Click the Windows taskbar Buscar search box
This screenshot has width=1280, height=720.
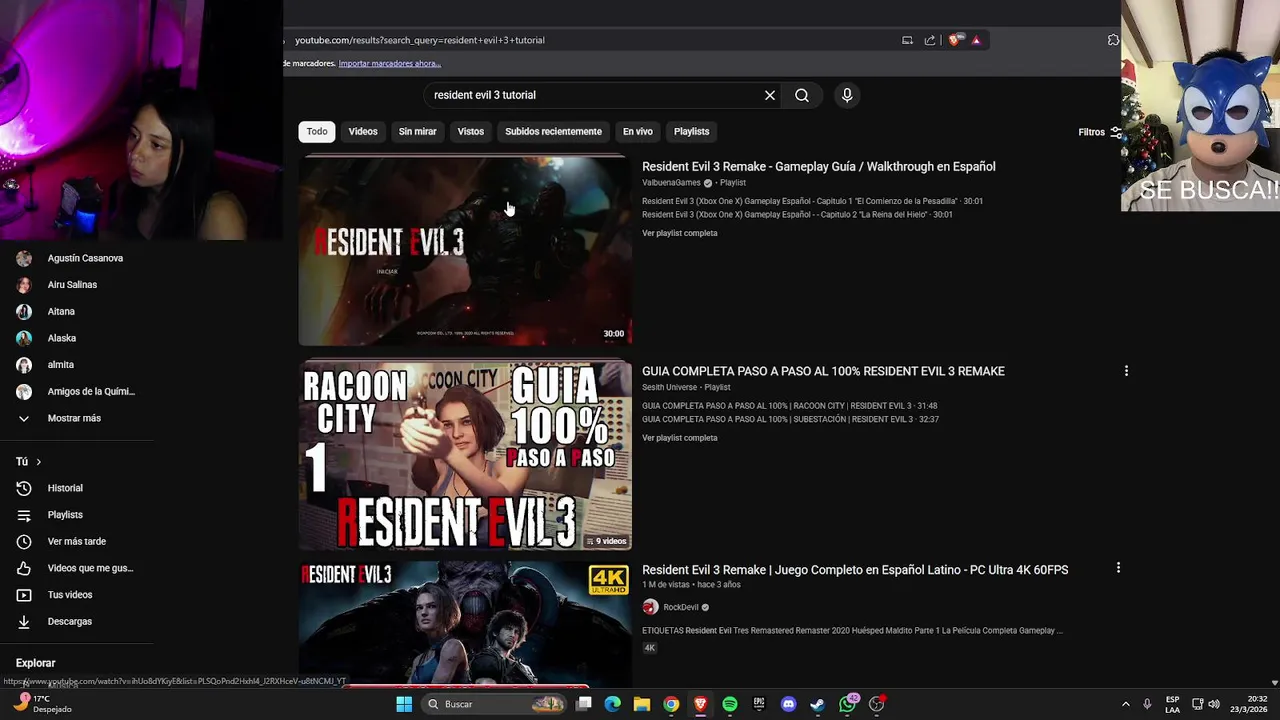pyautogui.click(x=493, y=704)
